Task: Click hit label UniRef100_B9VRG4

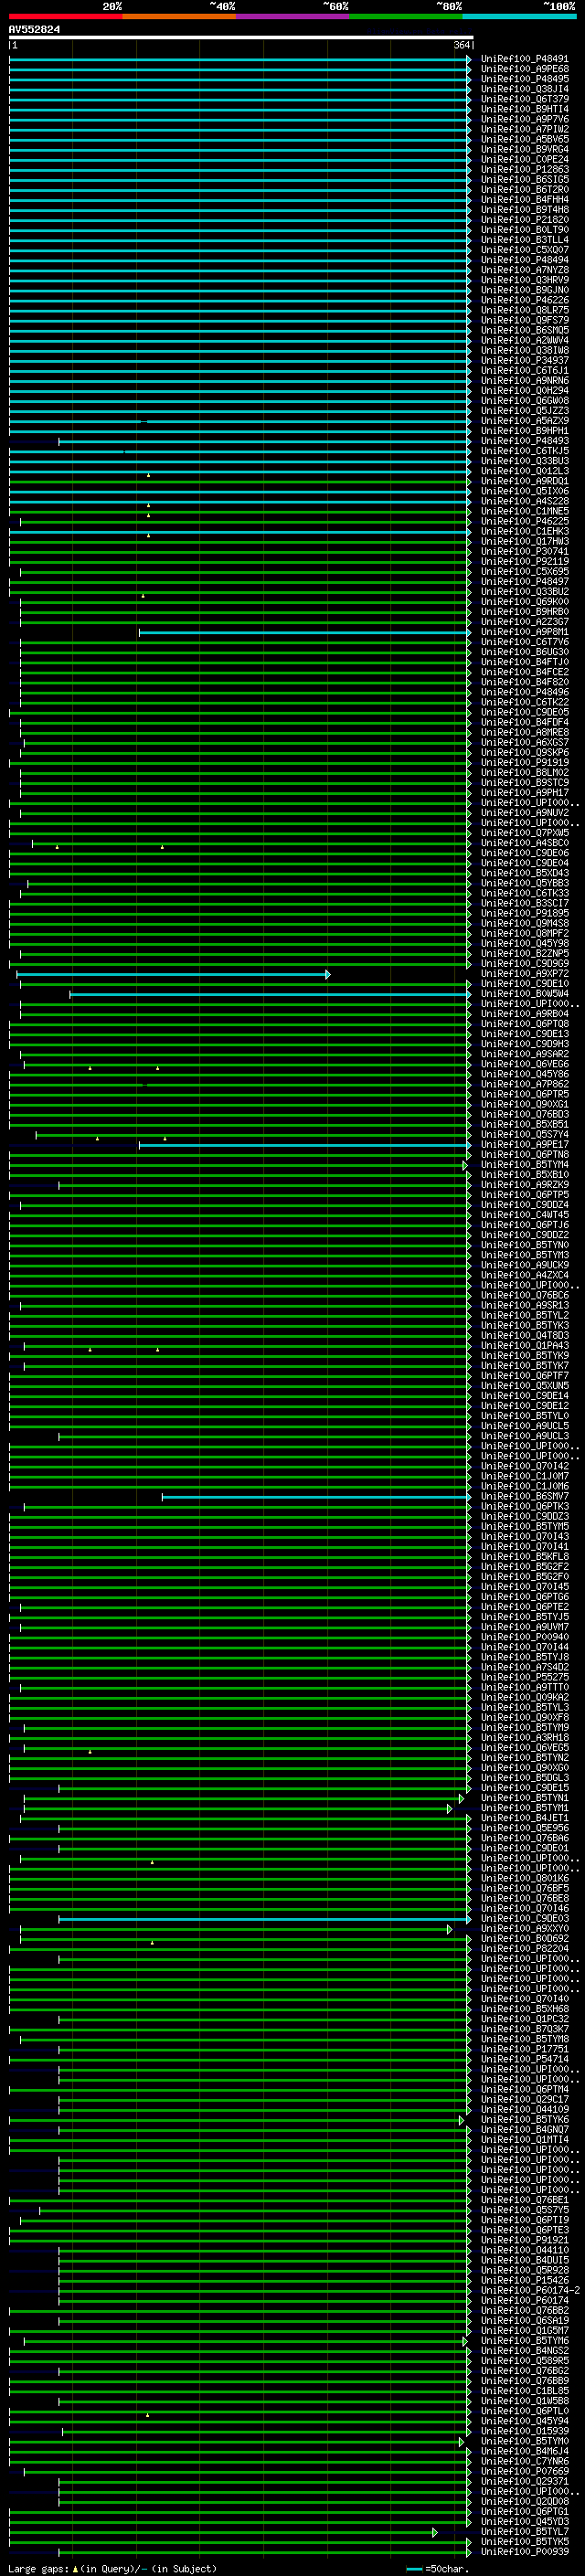Action: pyautogui.click(x=525, y=149)
